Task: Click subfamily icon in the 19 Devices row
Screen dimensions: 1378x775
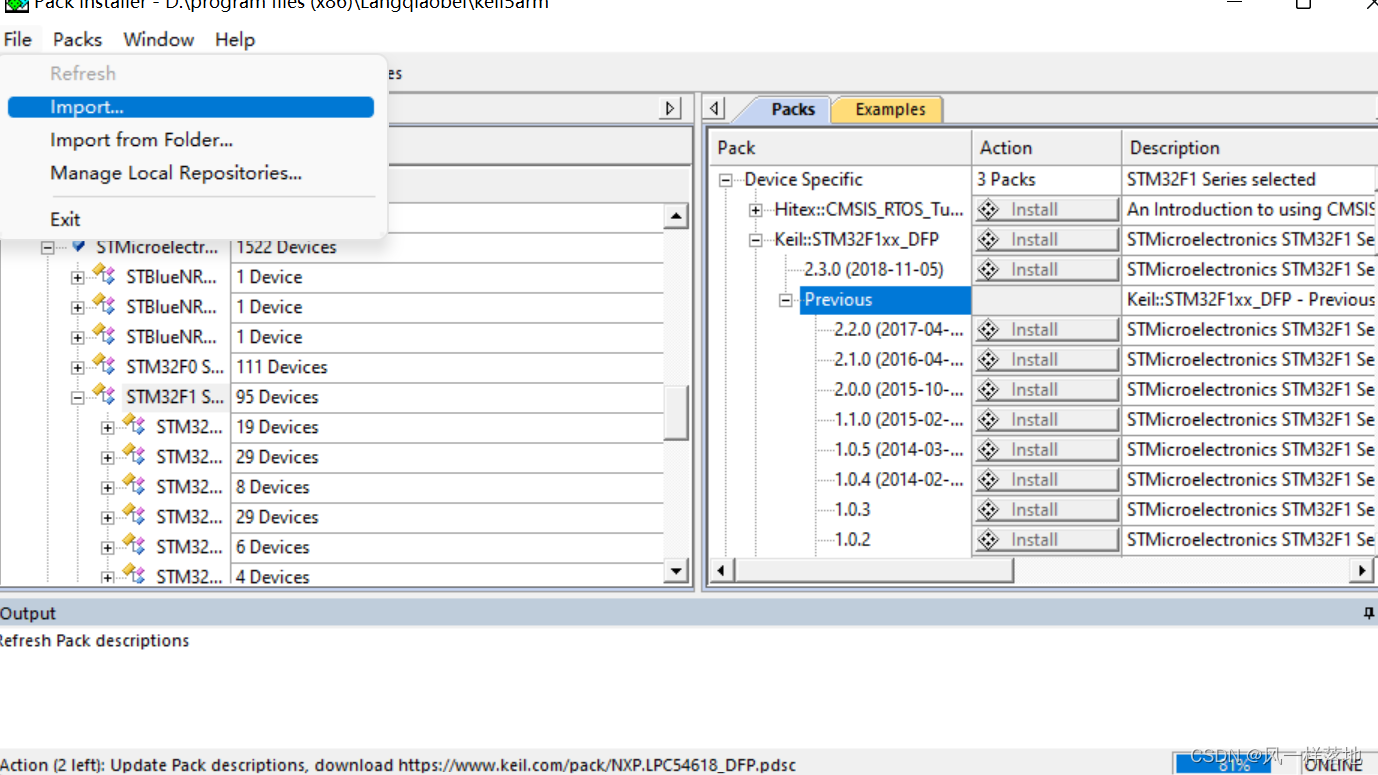Action: click(x=134, y=426)
